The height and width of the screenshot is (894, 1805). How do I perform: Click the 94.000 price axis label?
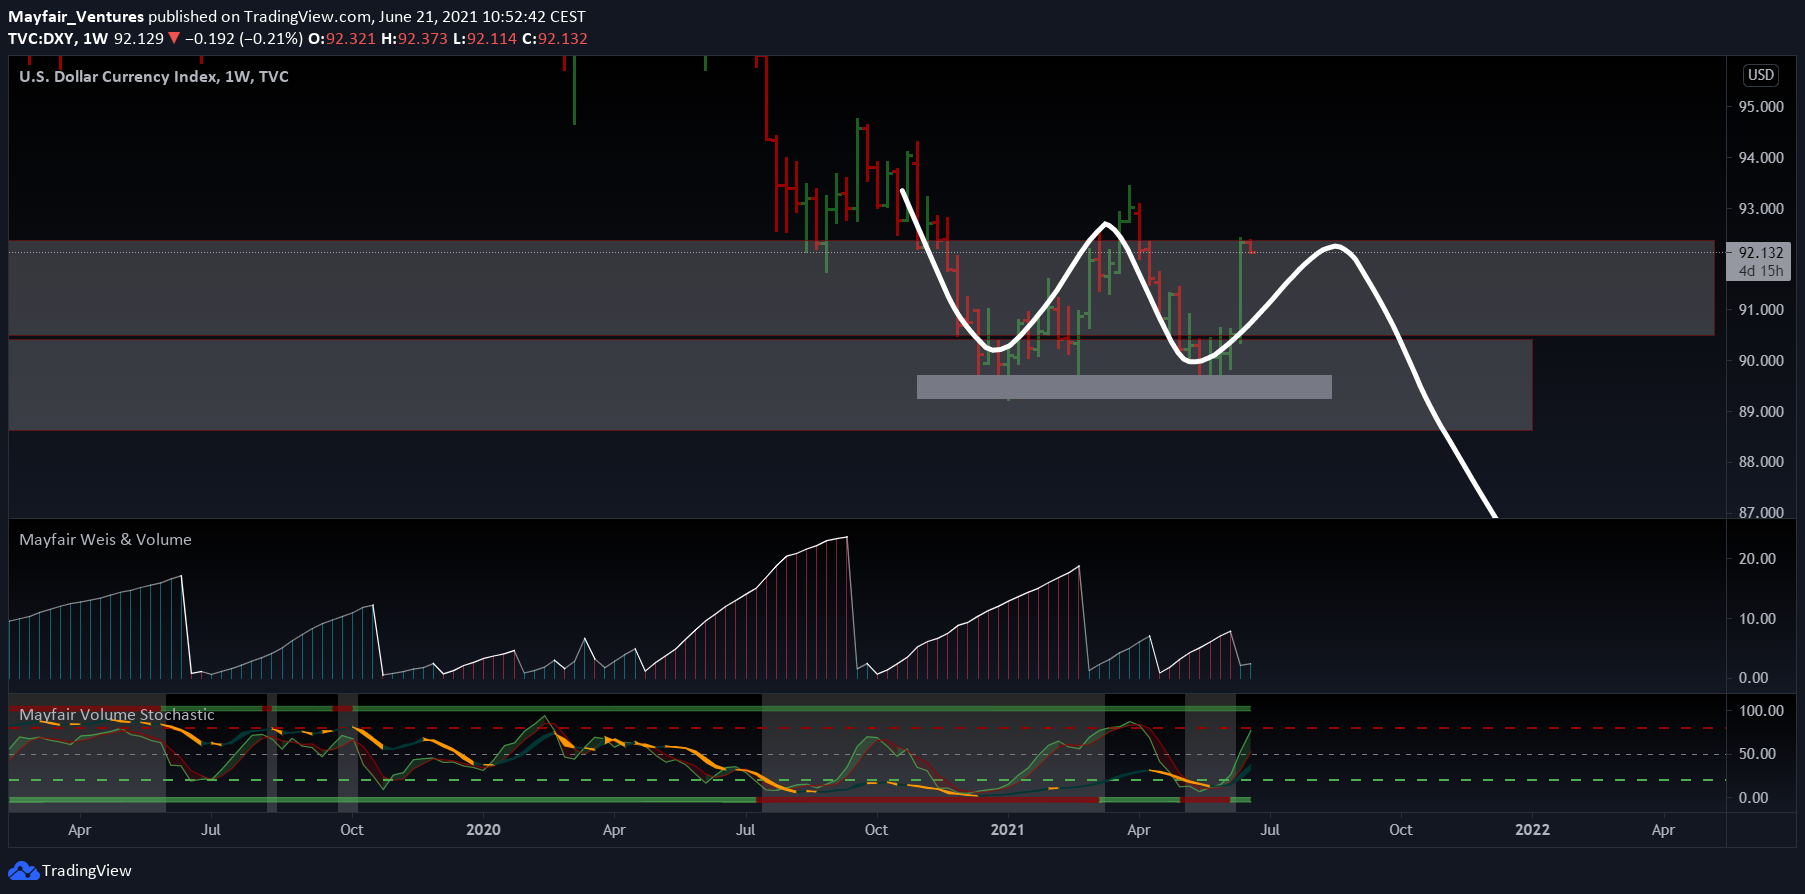coord(1761,158)
